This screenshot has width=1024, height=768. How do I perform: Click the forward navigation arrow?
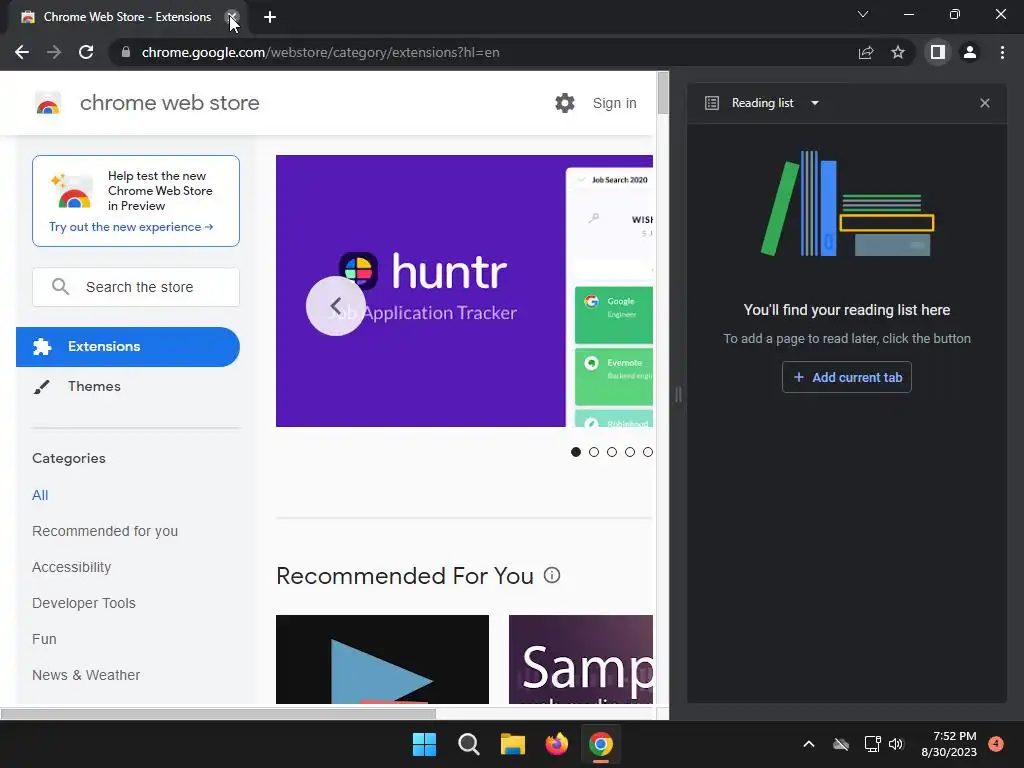click(54, 52)
